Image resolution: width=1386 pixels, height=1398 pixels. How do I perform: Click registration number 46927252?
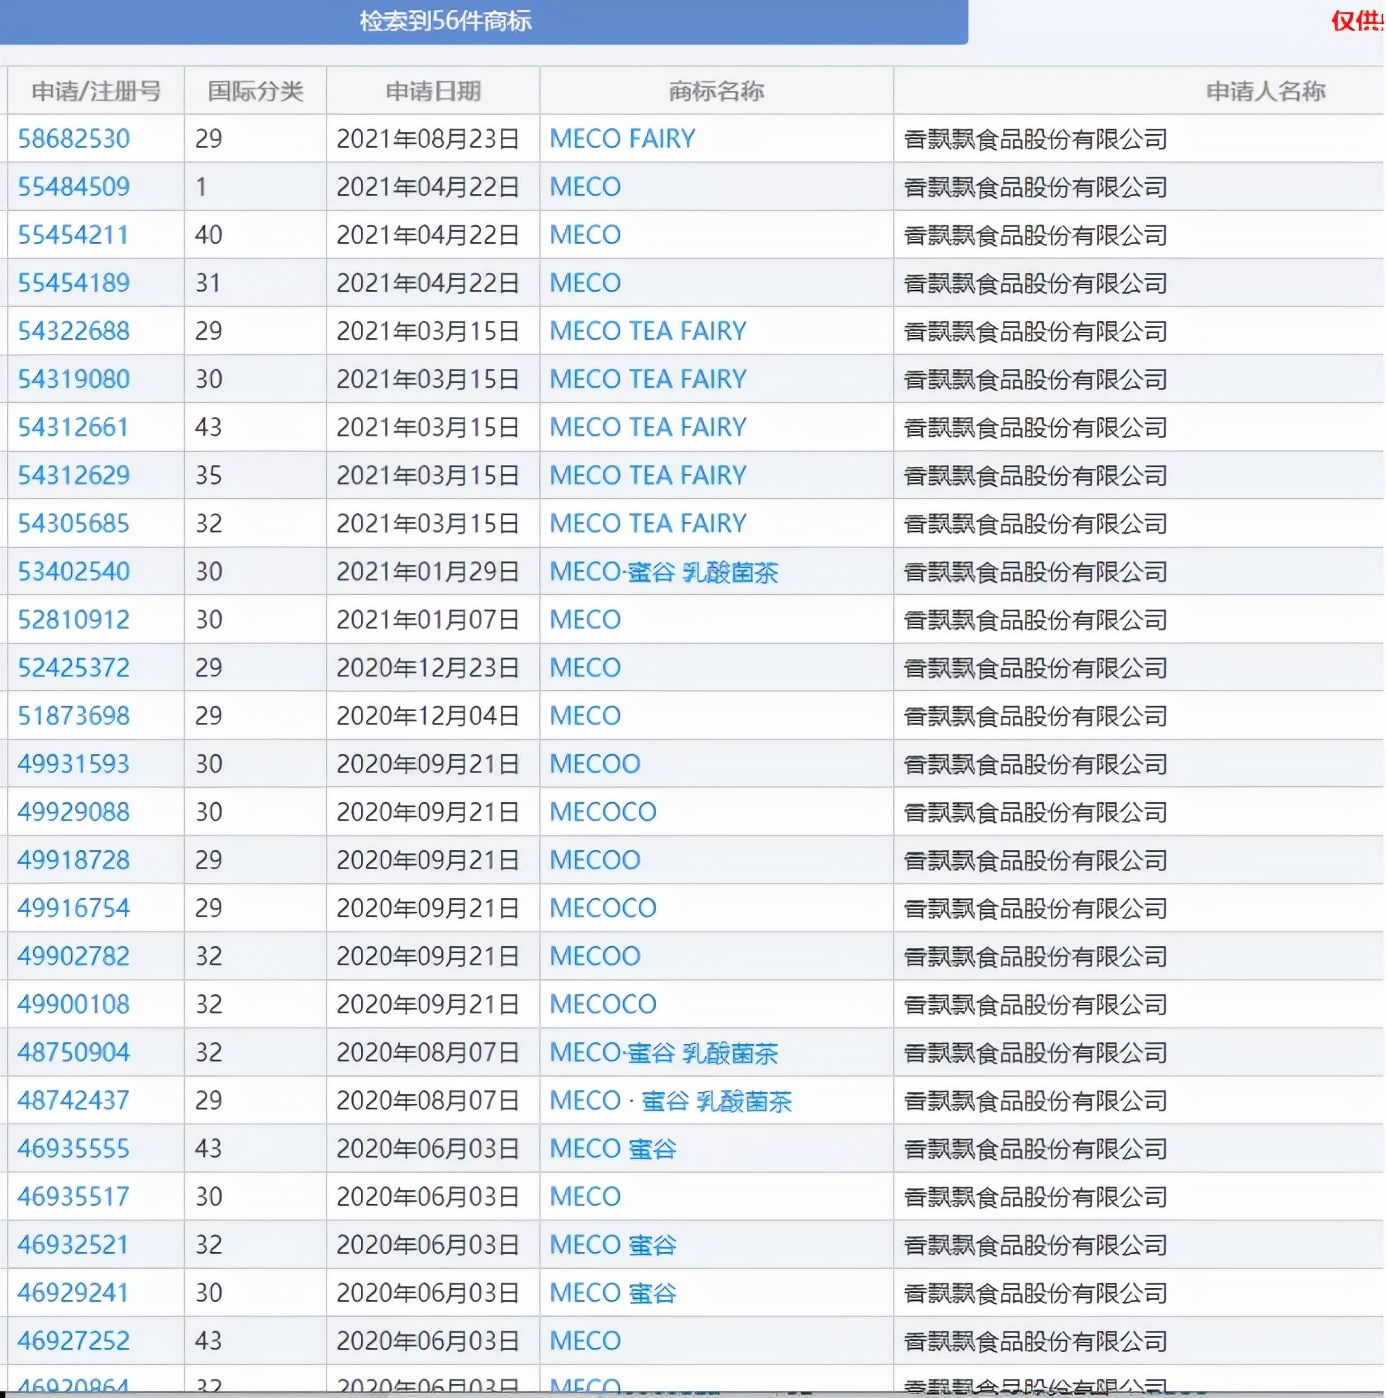click(74, 1341)
